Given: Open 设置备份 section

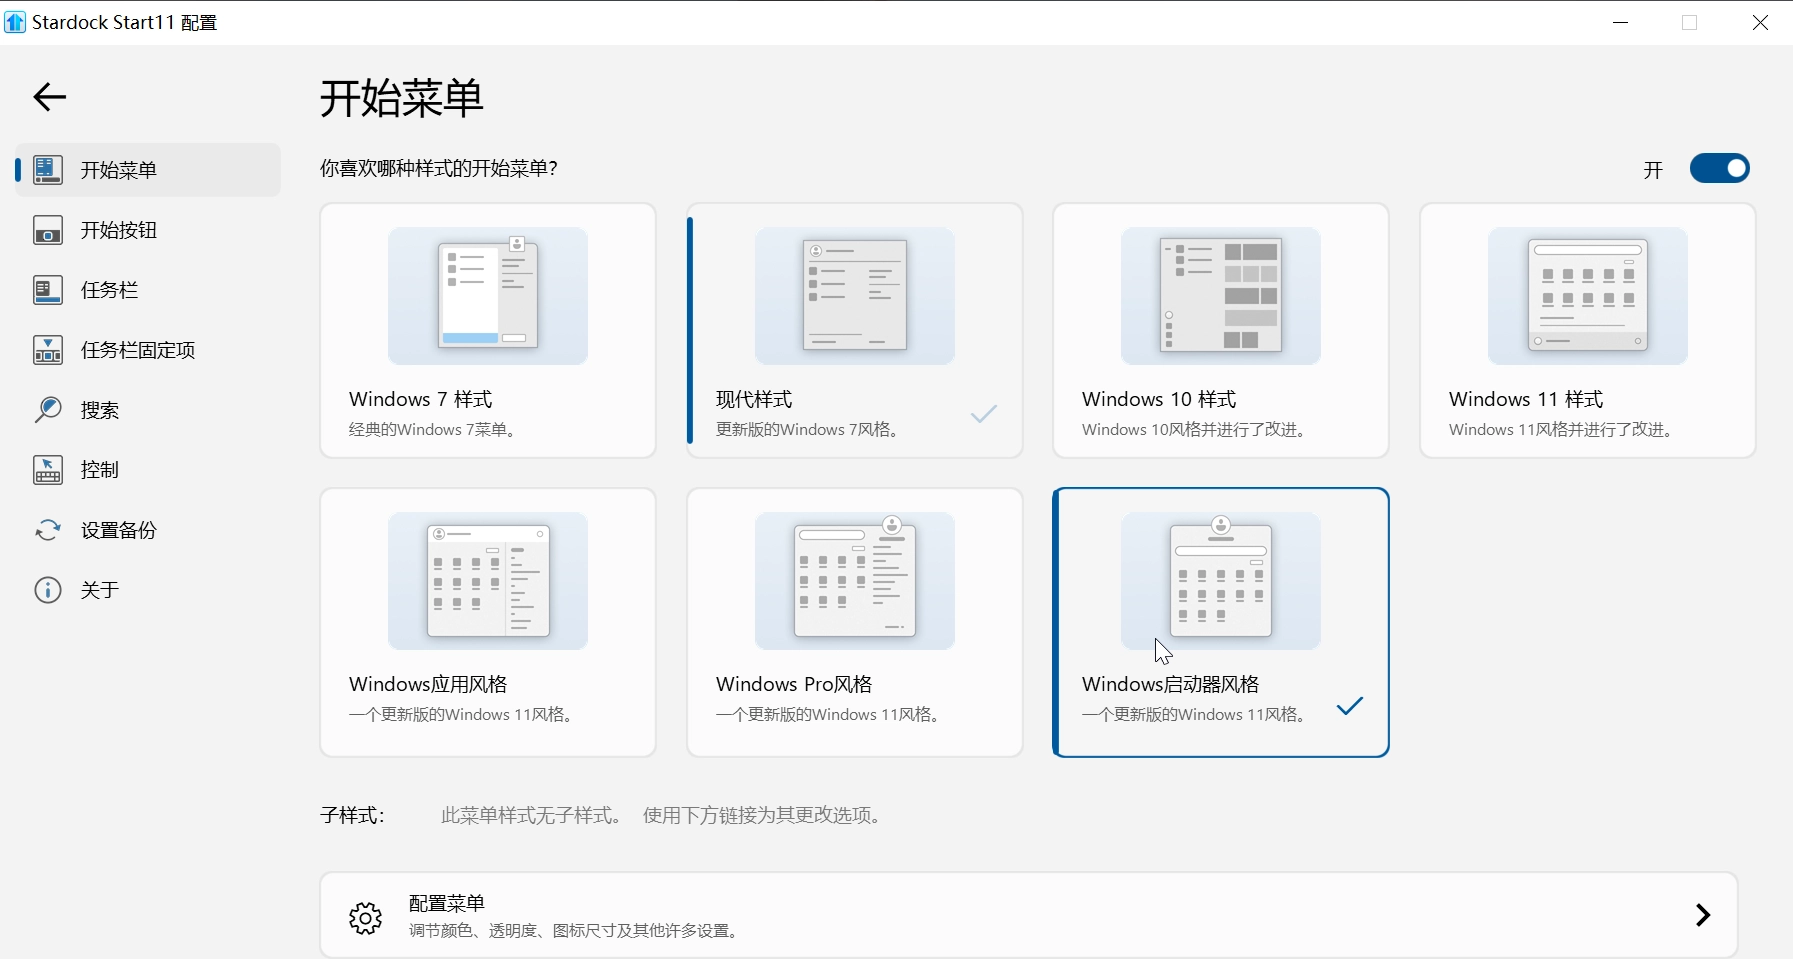Looking at the screenshot, I should click(119, 530).
